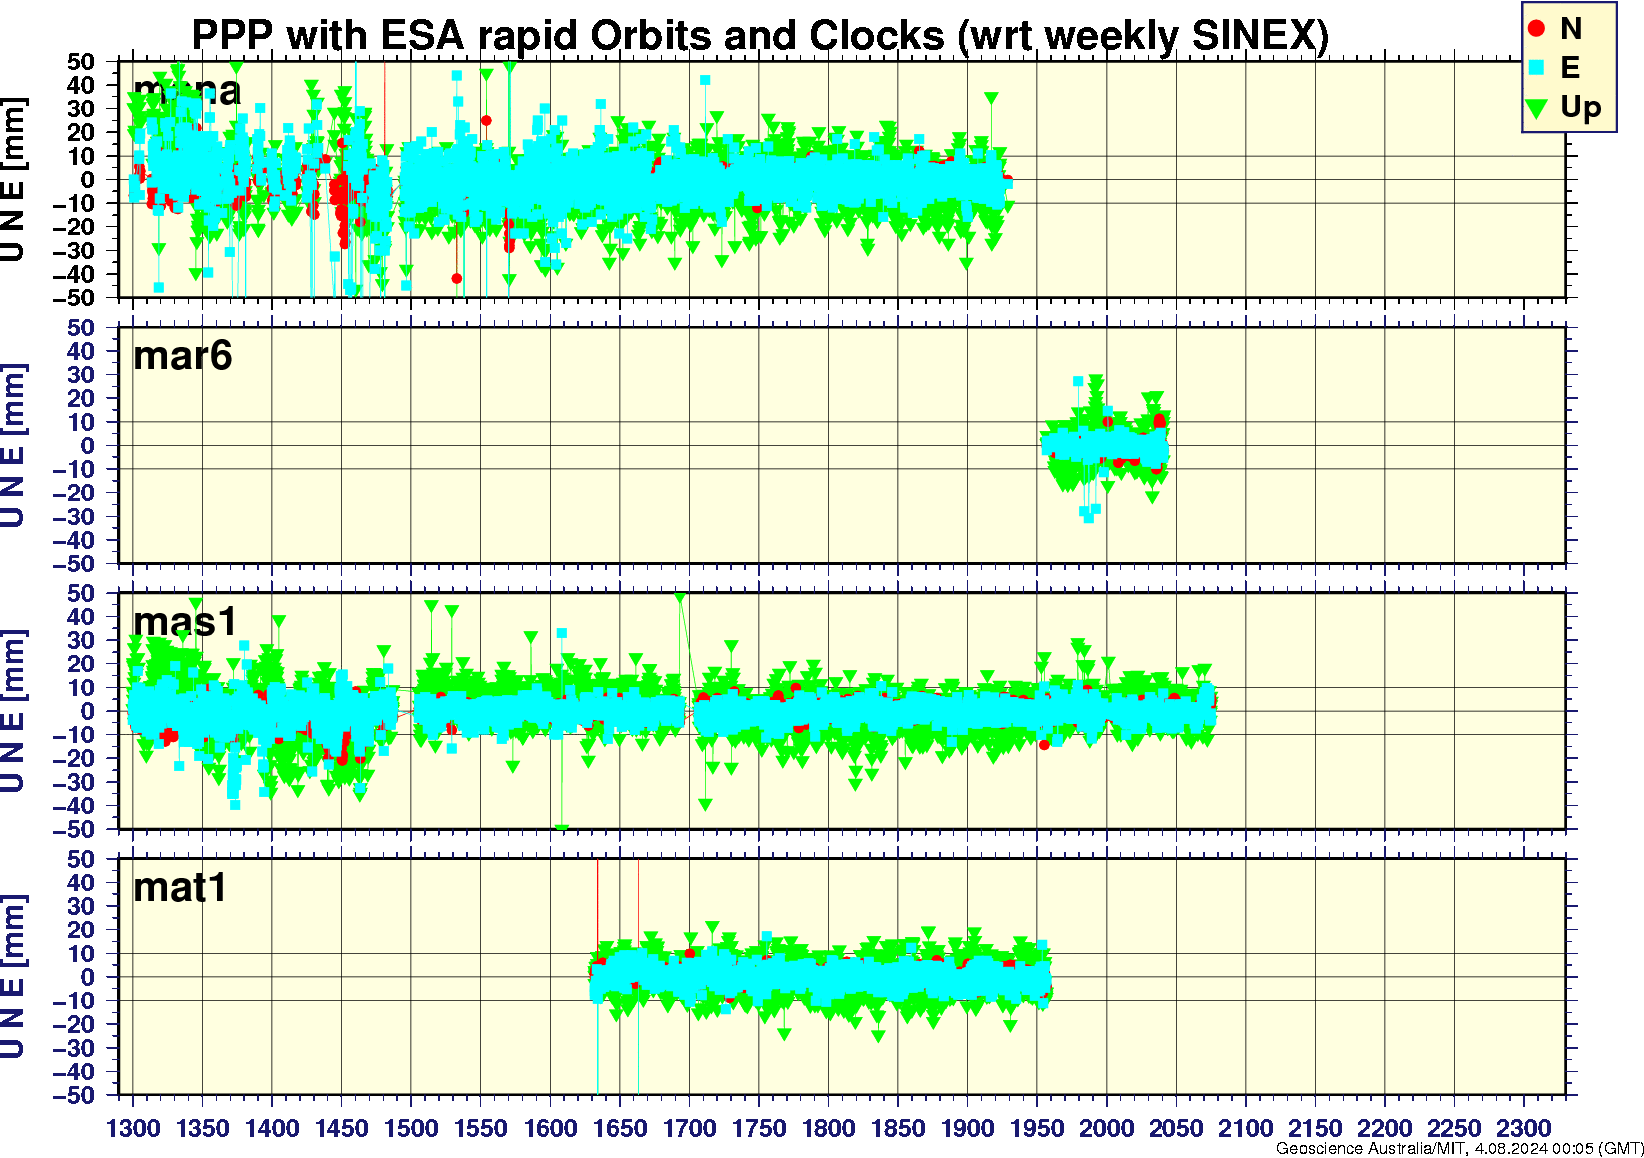Click the x-axis tick label 2000
1644x1158 pixels.
point(1106,1128)
